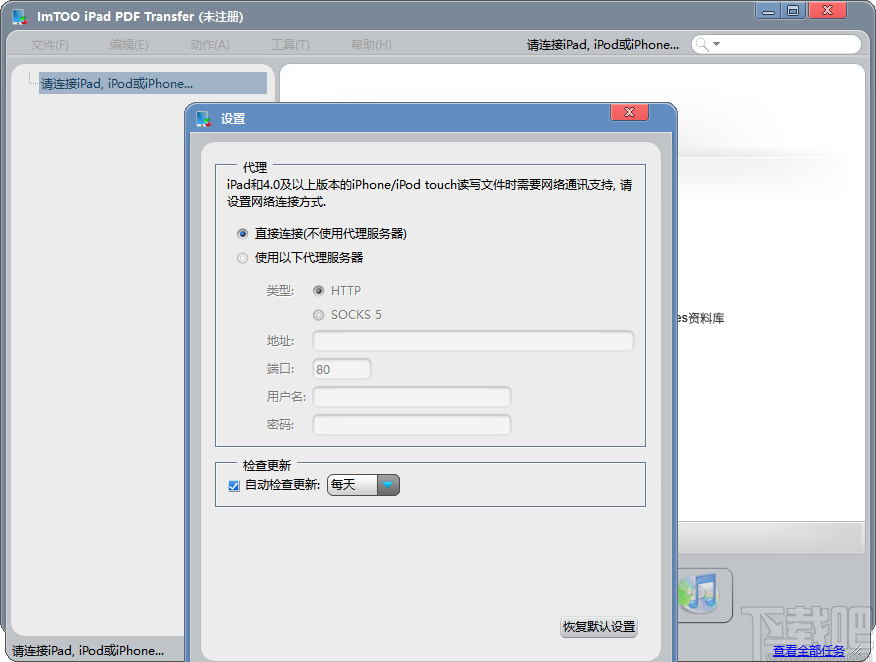Screen dimensions: 876x662
Task: Uncheck 自动检查更新 automatic update checkbox
Action: point(235,484)
